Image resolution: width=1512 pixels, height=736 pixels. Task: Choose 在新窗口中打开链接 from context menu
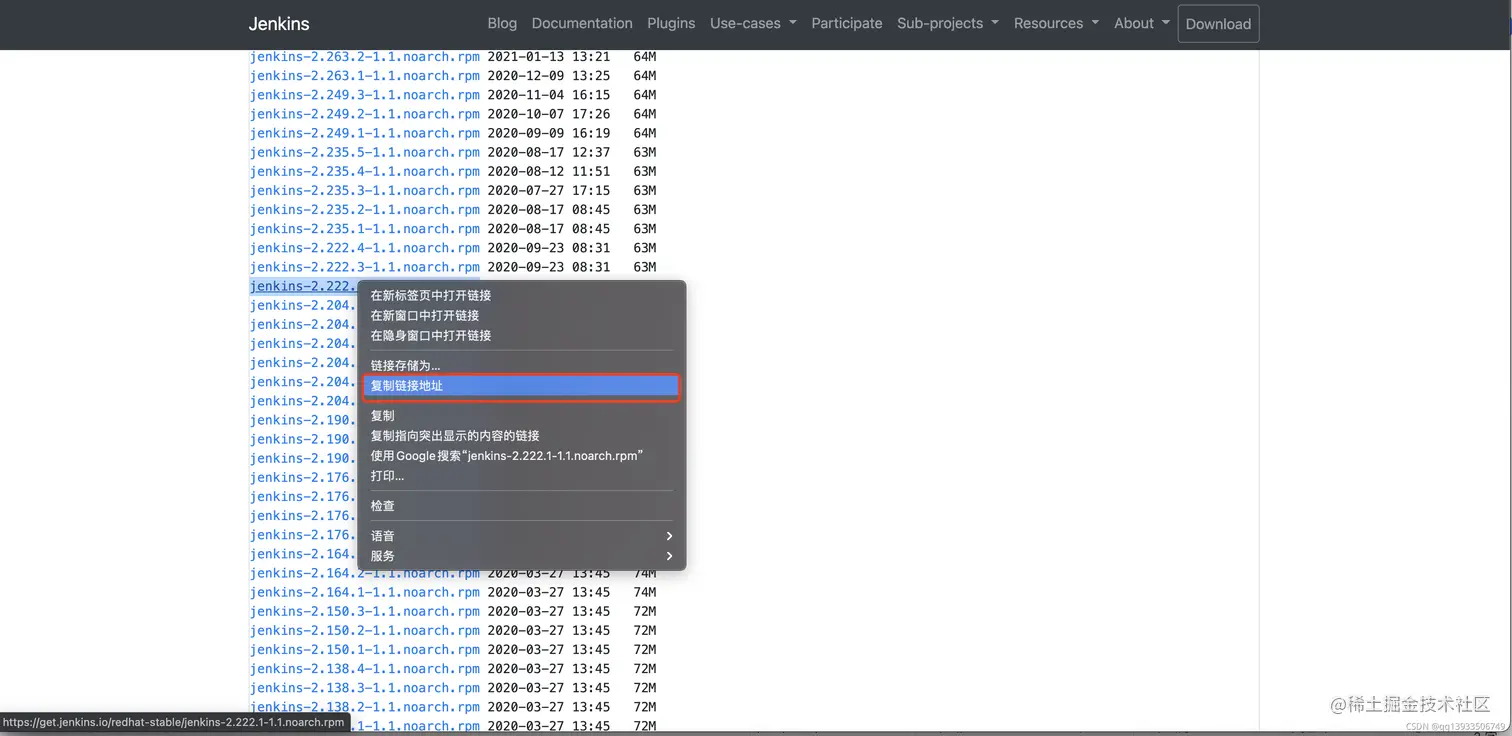pyautogui.click(x=521, y=316)
